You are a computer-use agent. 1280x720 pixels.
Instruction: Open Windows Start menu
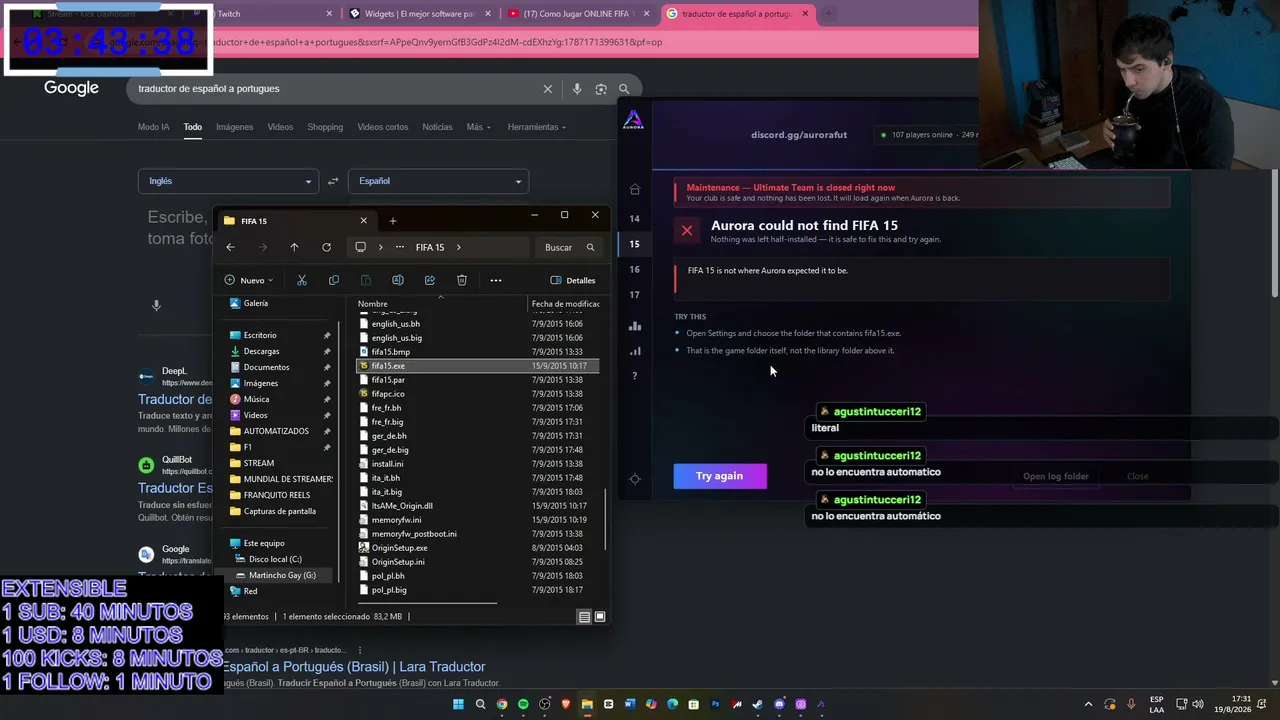pyautogui.click(x=459, y=705)
